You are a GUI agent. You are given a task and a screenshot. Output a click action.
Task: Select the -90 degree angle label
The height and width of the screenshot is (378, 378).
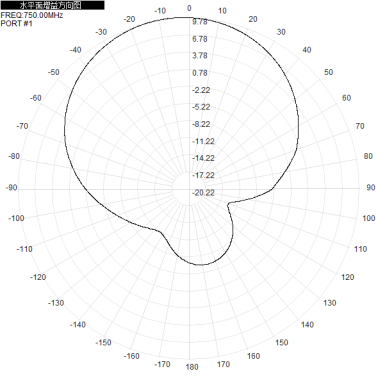[11, 187]
